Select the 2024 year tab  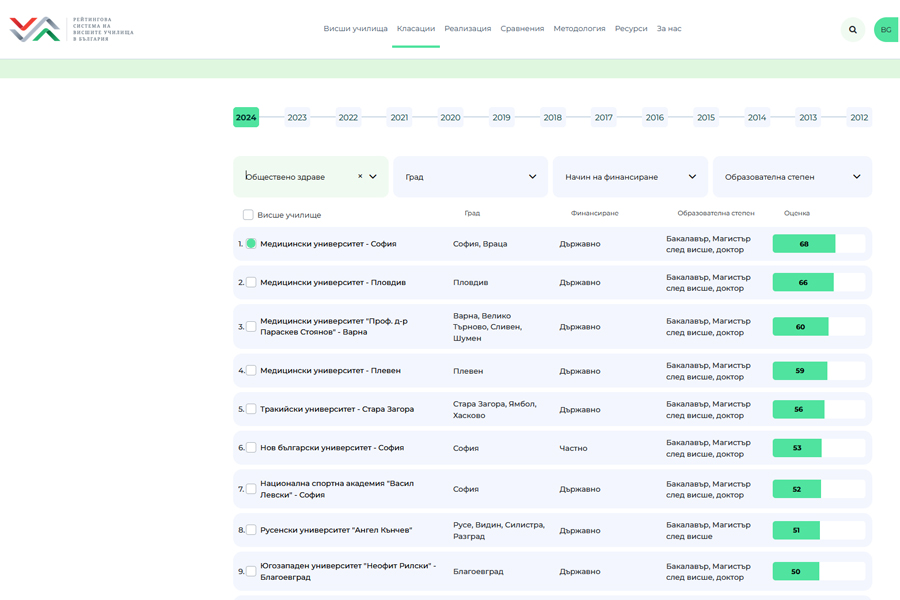pyautogui.click(x=246, y=117)
